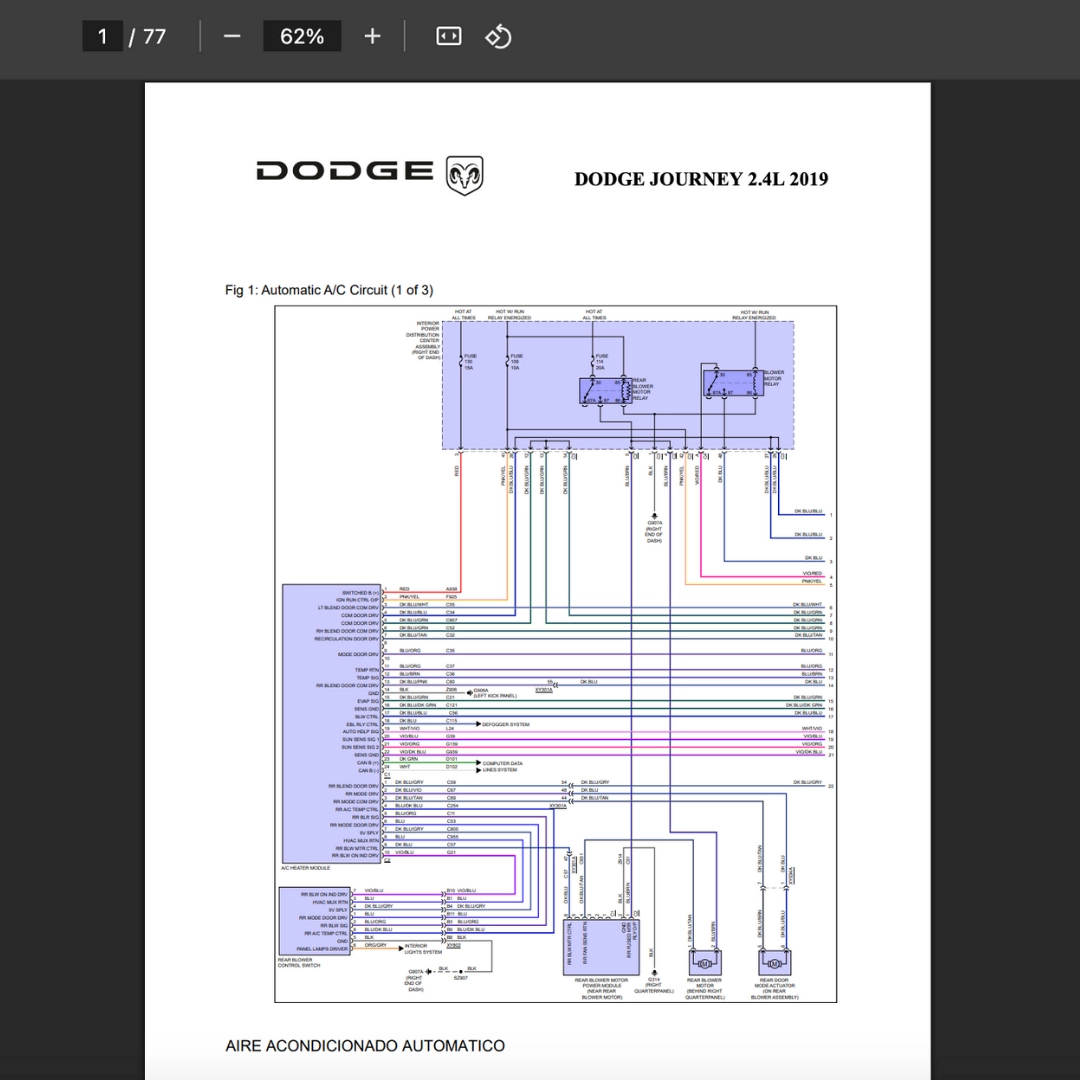Click the Rear Blower Motor Relay symbol
The image size is (1080, 1080).
point(605,391)
